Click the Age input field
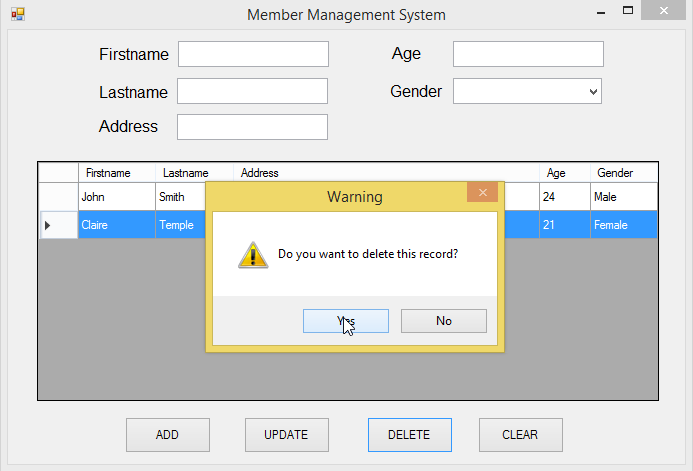Screen dimensions: 693x471 point(528,54)
